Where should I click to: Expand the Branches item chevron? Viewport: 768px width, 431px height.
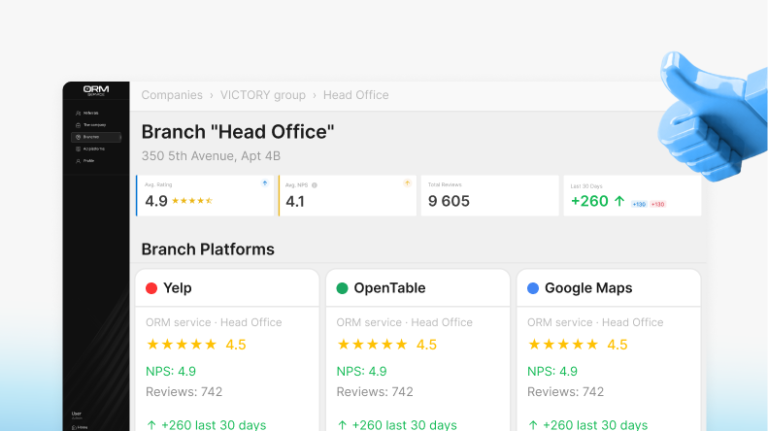[x=120, y=137]
